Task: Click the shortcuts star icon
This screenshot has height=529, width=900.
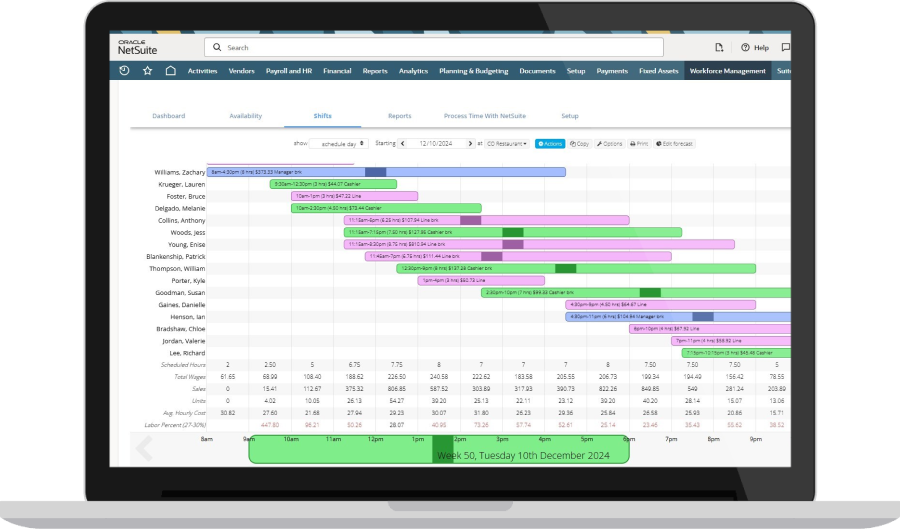Action: [148, 71]
